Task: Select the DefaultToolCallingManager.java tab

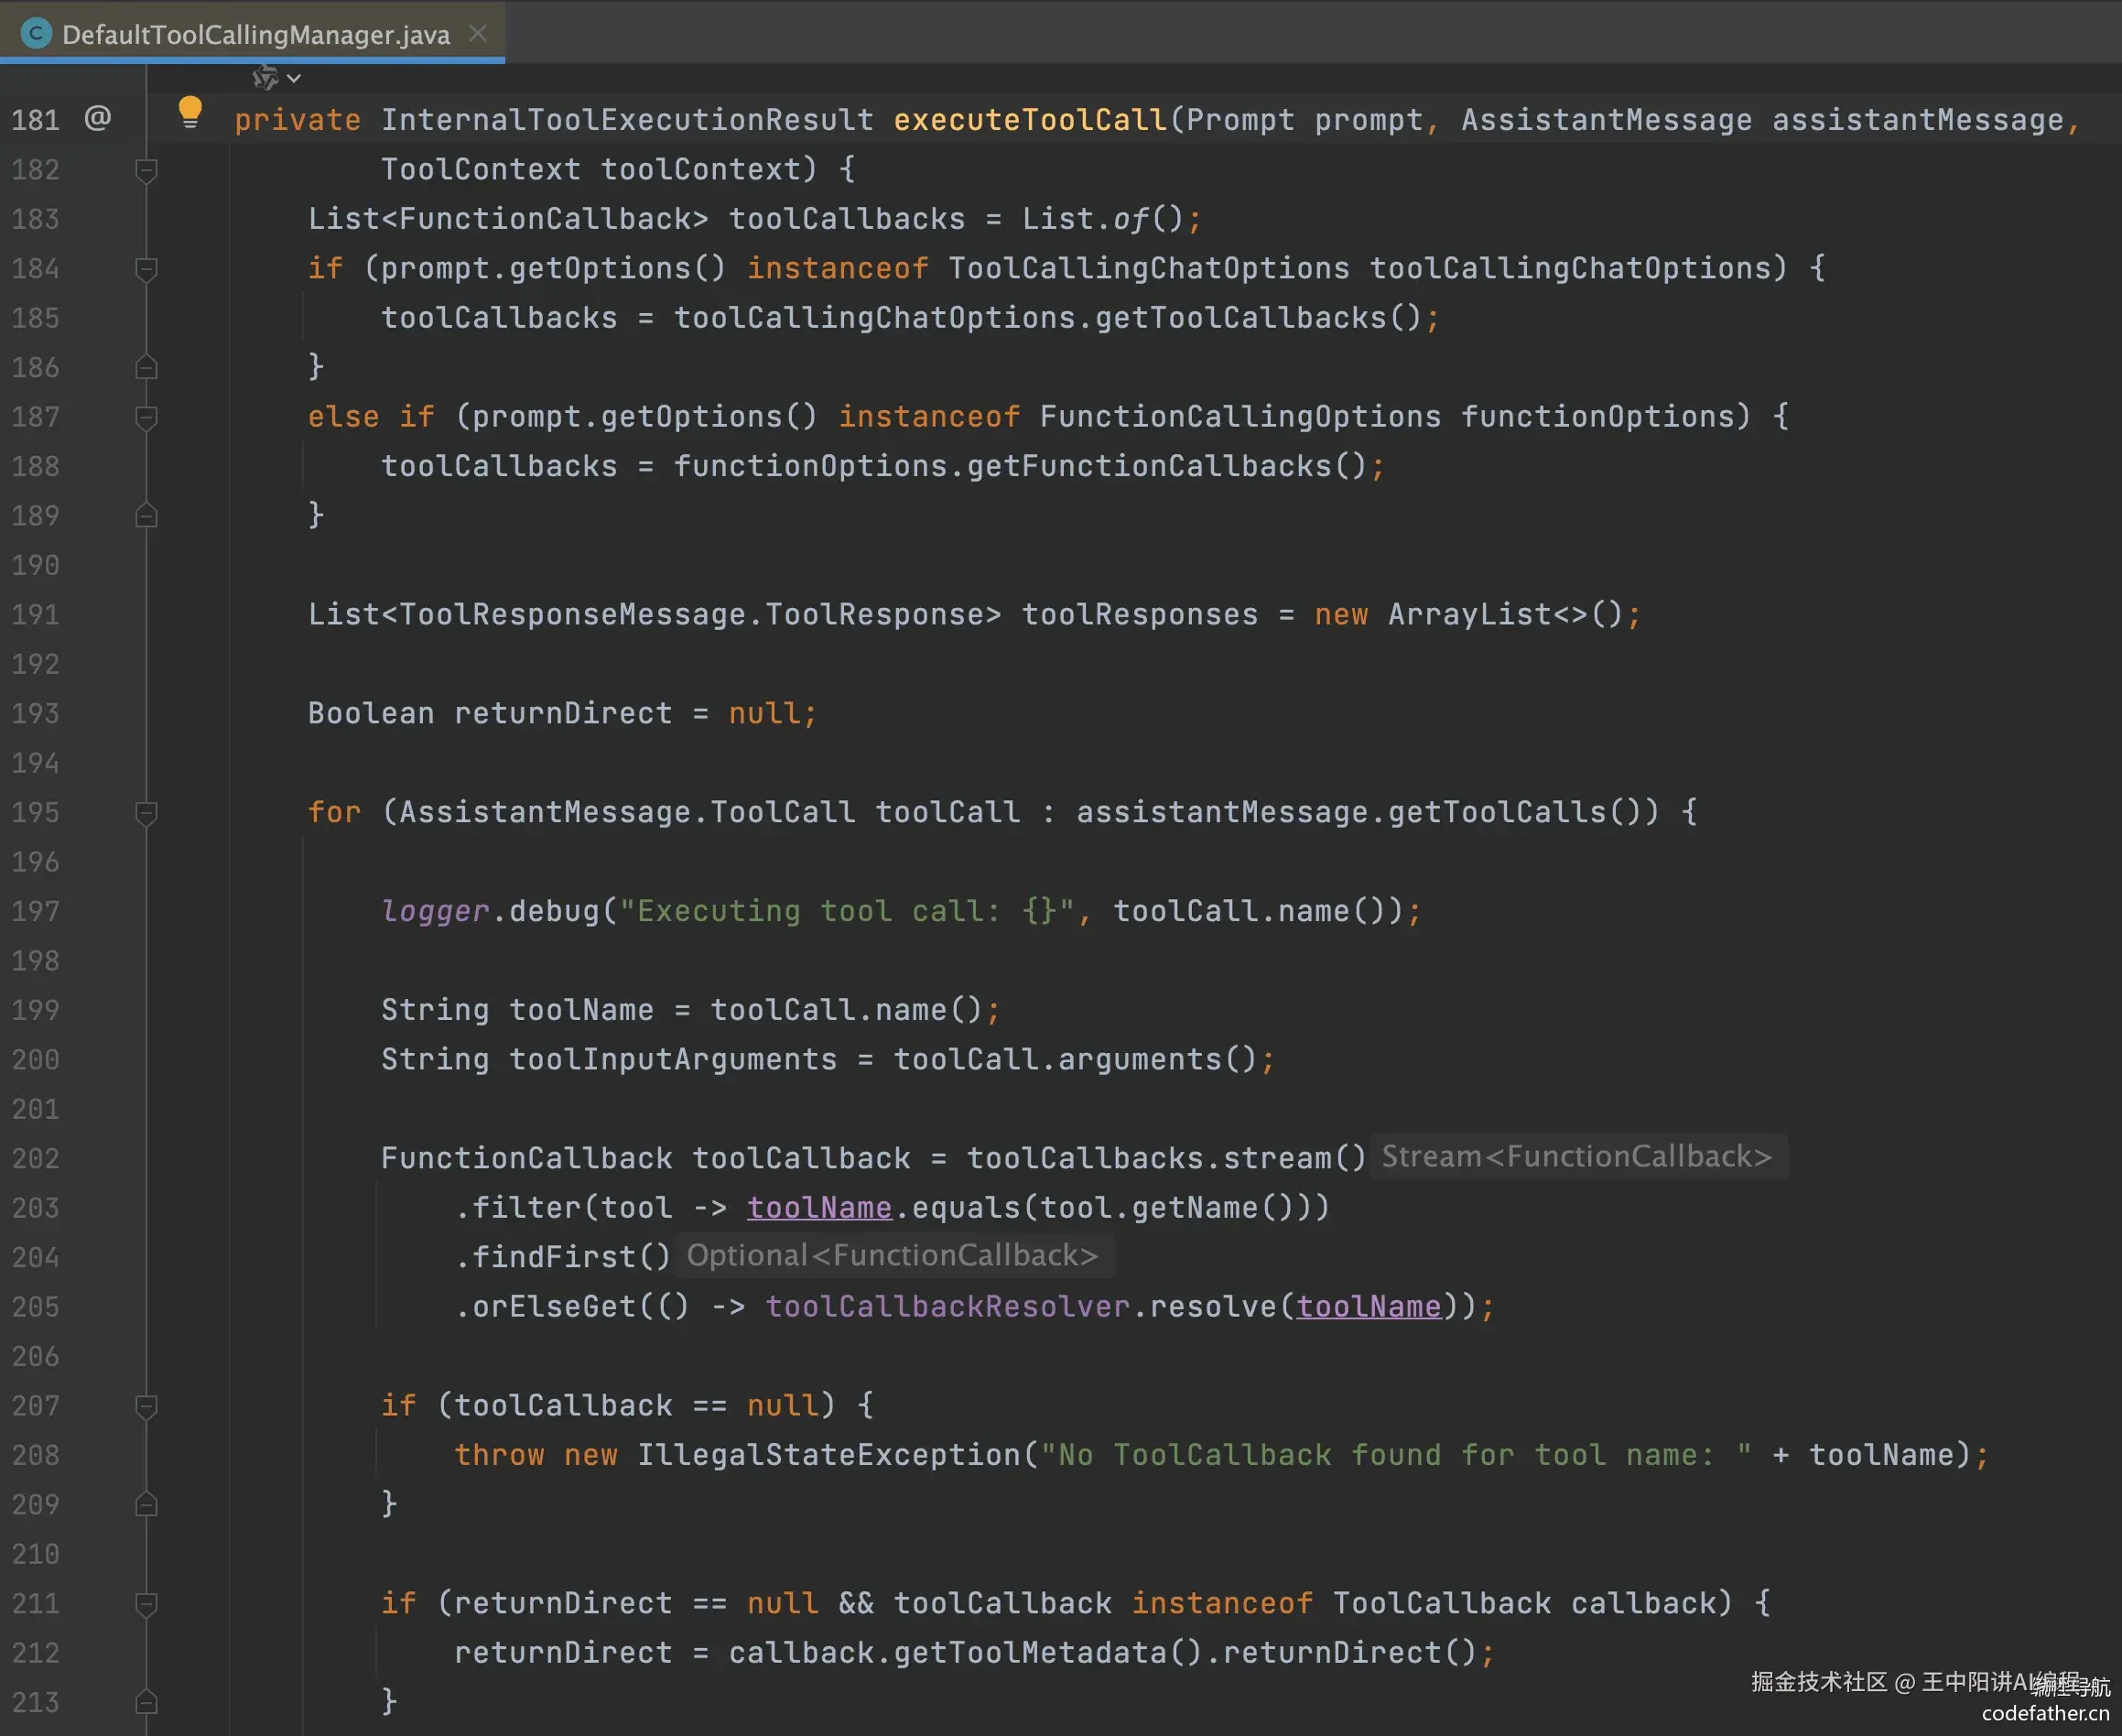Action: click(255, 35)
